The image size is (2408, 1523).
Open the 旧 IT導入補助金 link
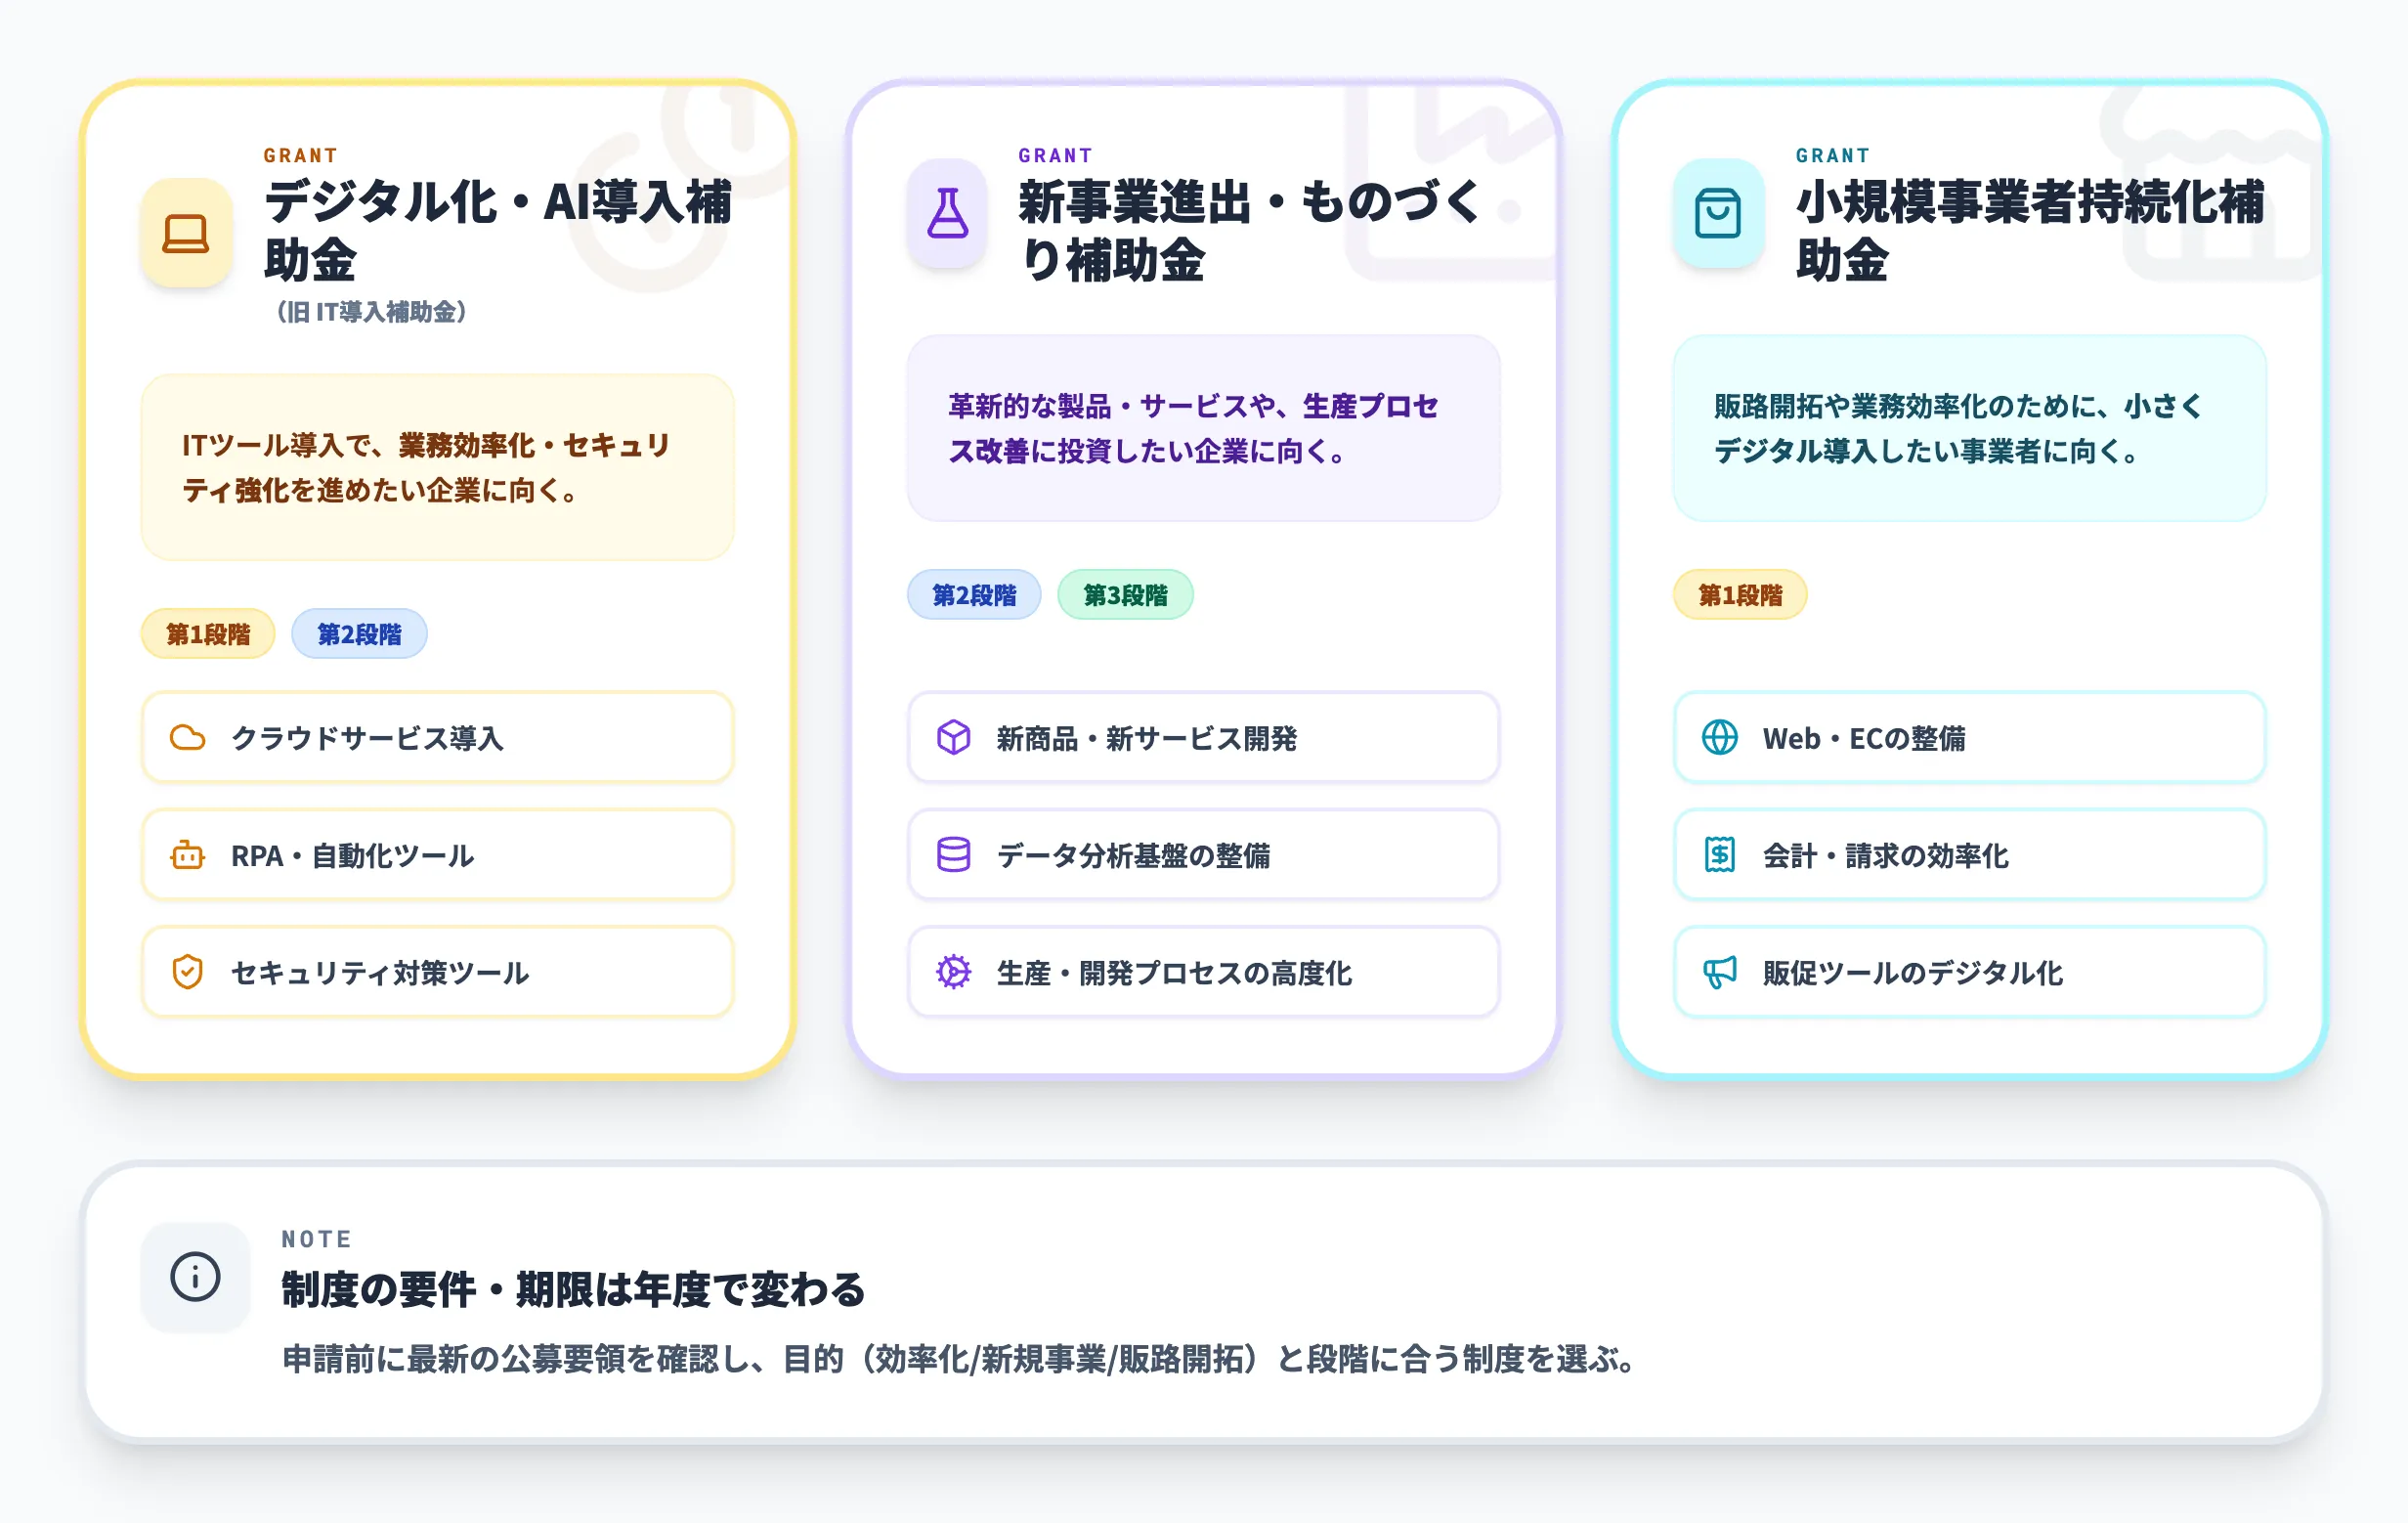click(371, 313)
